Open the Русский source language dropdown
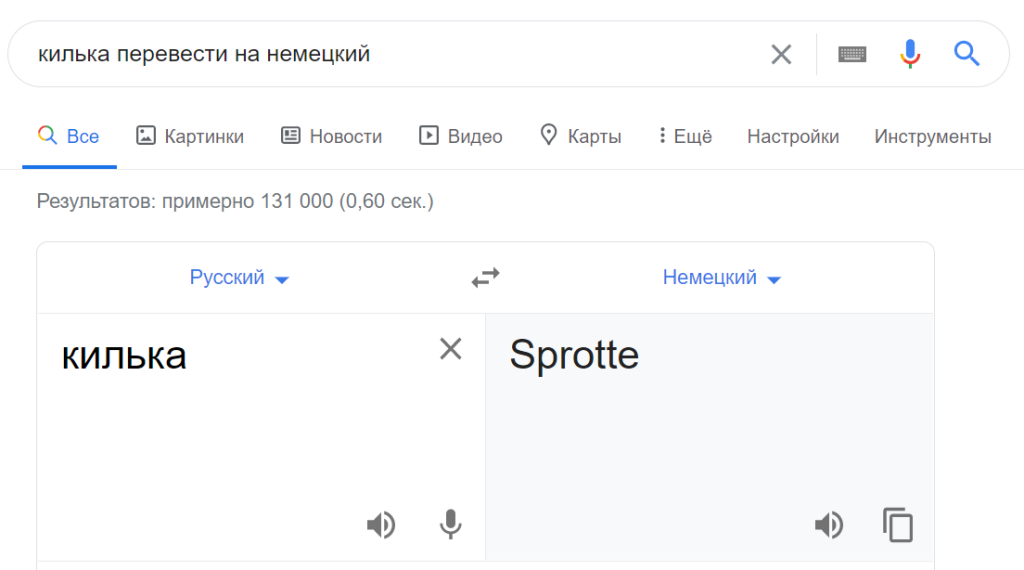 [x=239, y=278]
